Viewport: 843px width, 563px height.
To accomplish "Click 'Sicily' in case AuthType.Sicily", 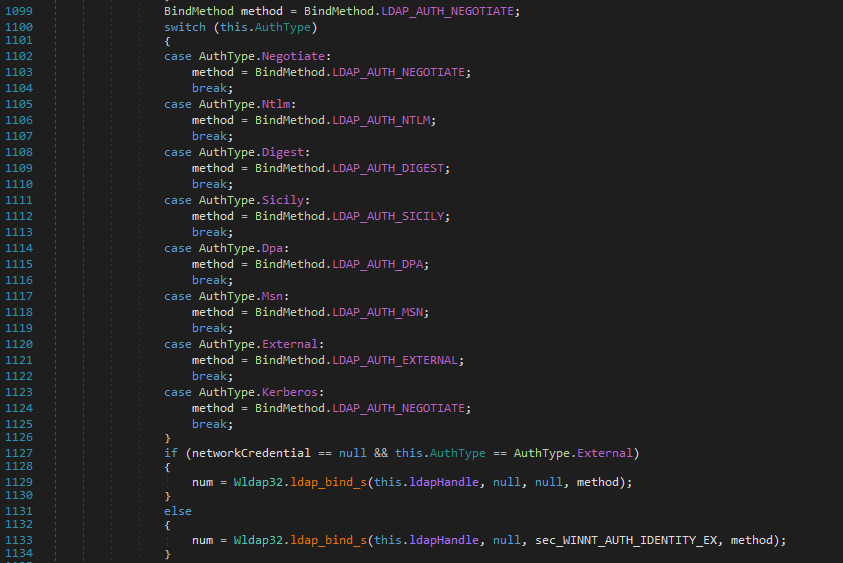I will click(x=283, y=200).
